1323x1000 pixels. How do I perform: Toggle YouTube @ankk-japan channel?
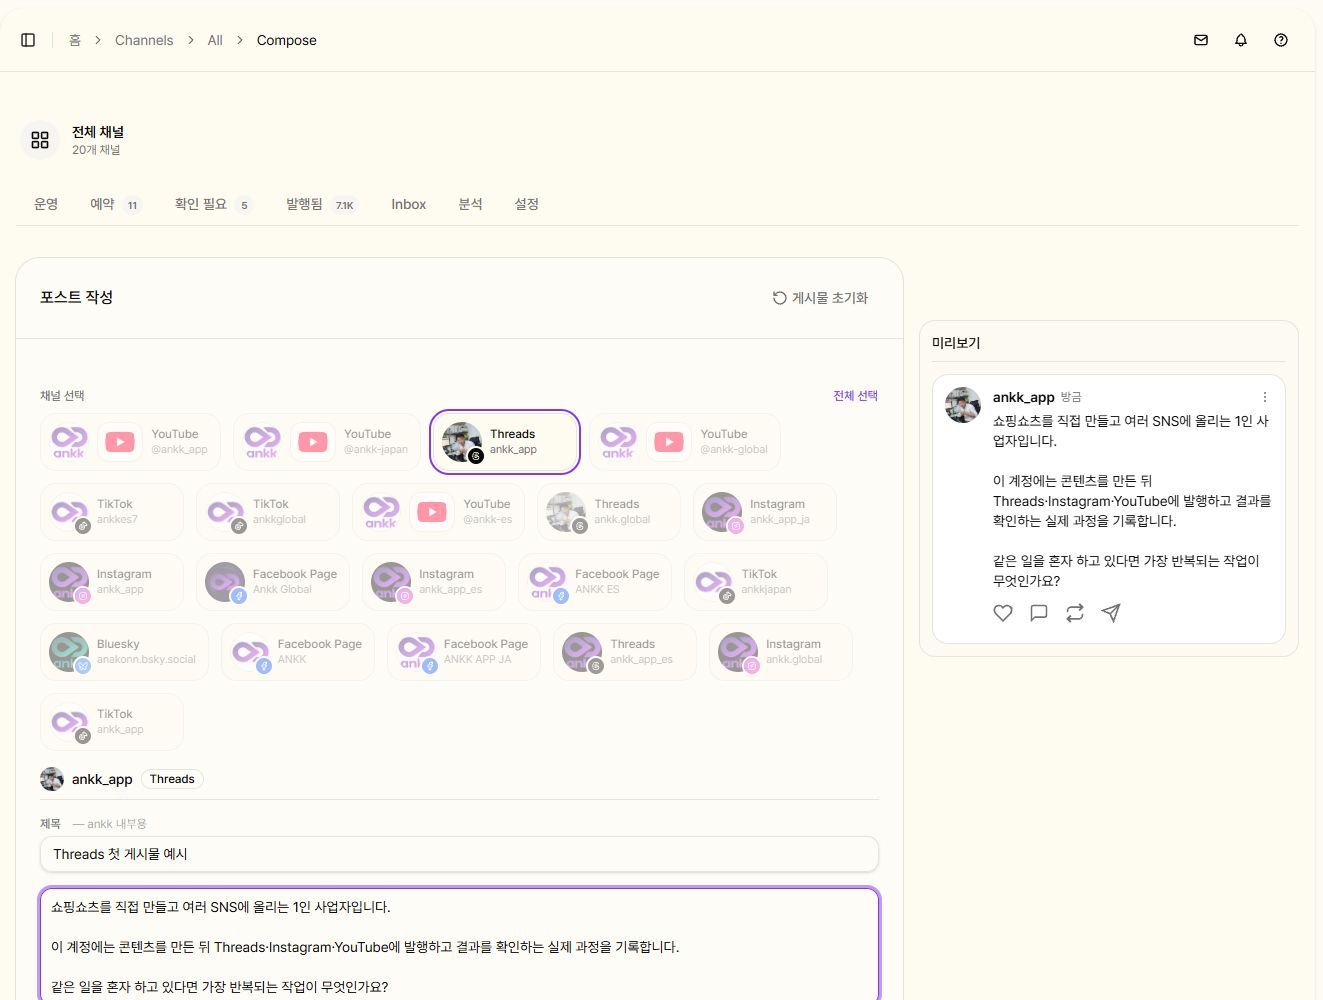click(x=326, y=442)
